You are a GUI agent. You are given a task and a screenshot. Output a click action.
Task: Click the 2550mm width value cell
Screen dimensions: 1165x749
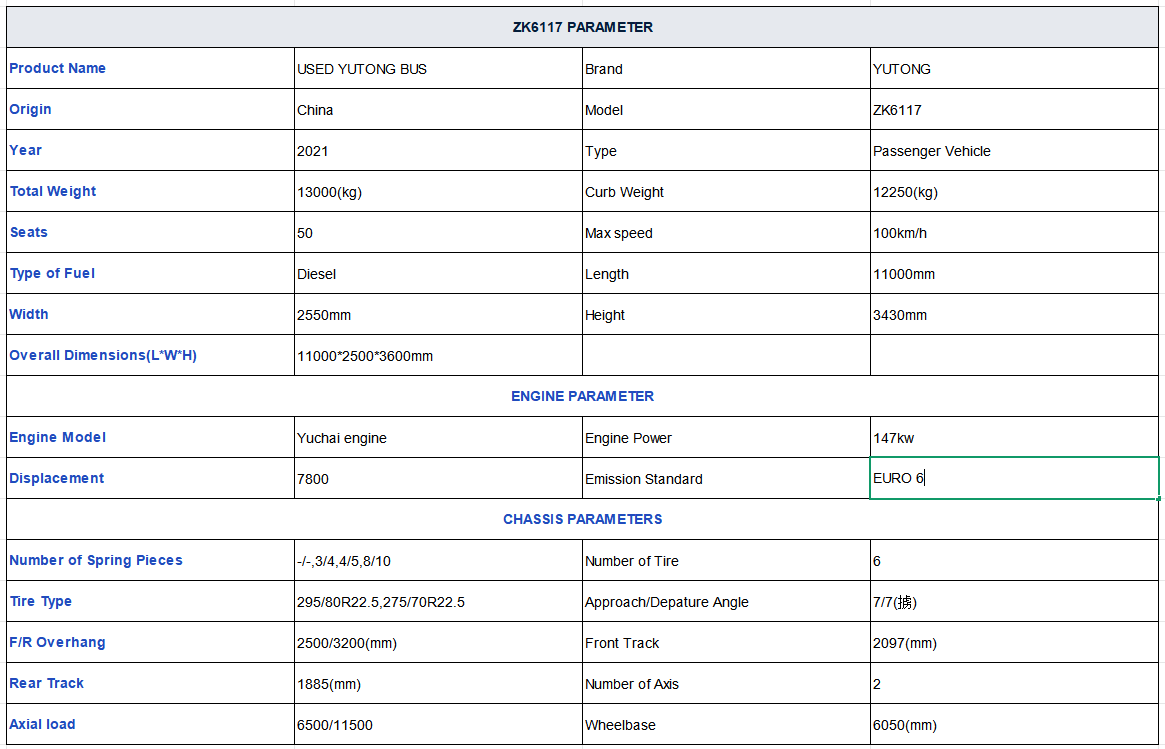438,314
